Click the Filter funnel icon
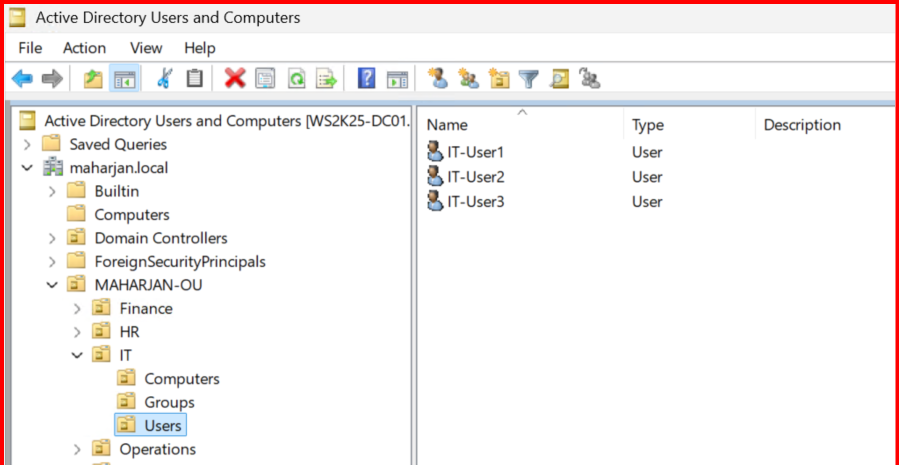Image resolution: width=899 pixels, height=465 pixels. [529, 79]
